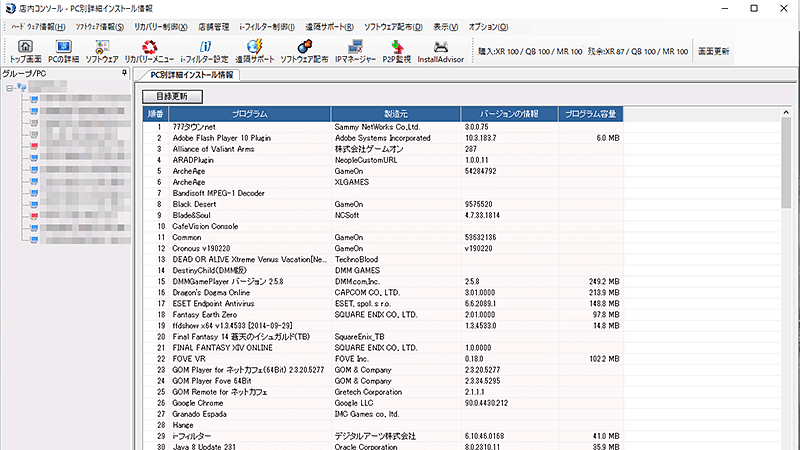Select Fantasy Earth Zero row
Screen dimensions: 800x450
383,315
